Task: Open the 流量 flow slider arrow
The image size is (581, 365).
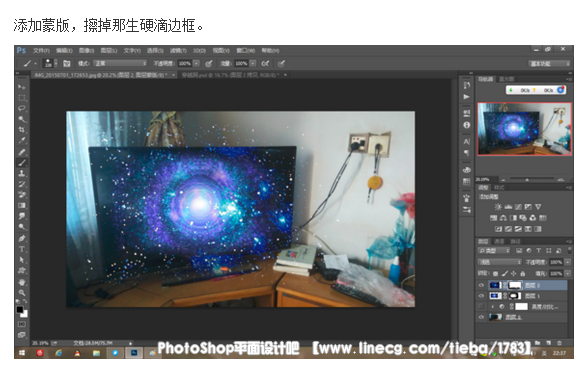Action: point(253,64)
